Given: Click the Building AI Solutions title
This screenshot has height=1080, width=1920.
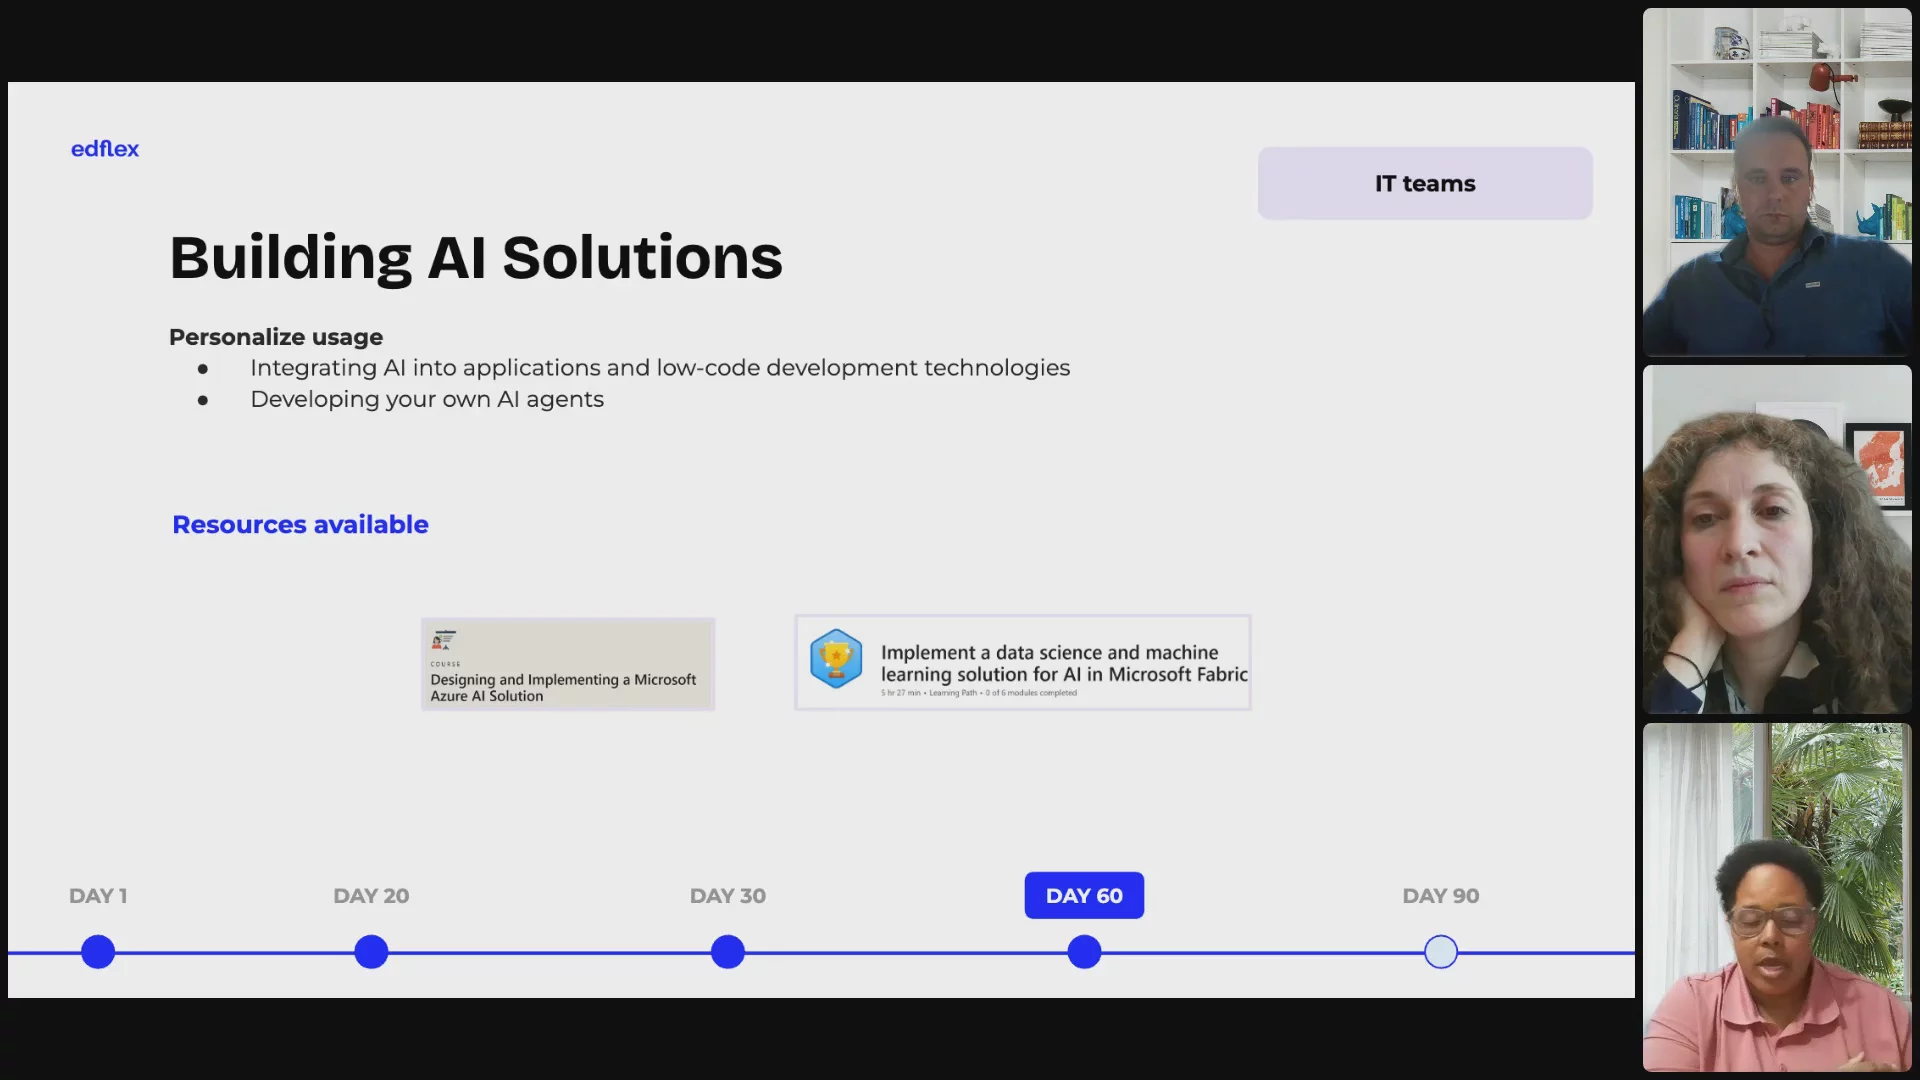Looking at the screenshot, I should click(476, 258).
